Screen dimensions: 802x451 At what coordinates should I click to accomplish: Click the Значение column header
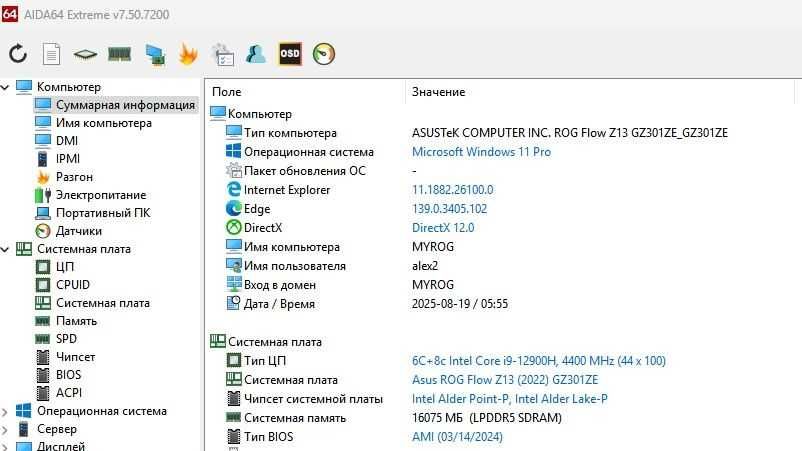point(438,92)
